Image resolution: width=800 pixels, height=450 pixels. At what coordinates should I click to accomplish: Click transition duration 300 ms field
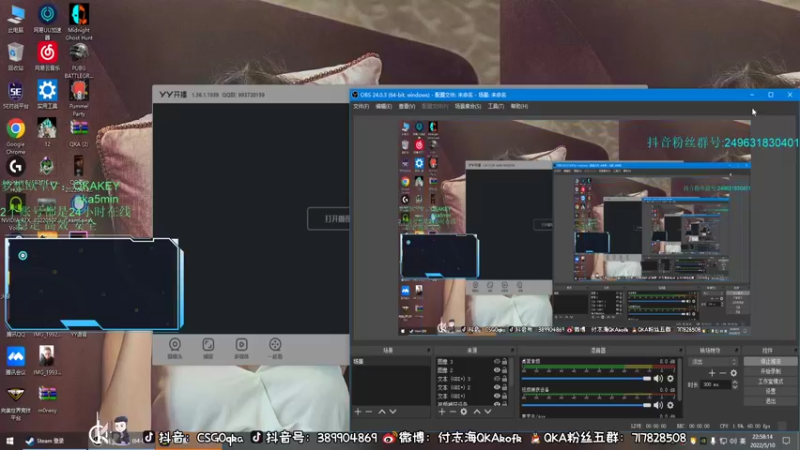click(716, 385)
